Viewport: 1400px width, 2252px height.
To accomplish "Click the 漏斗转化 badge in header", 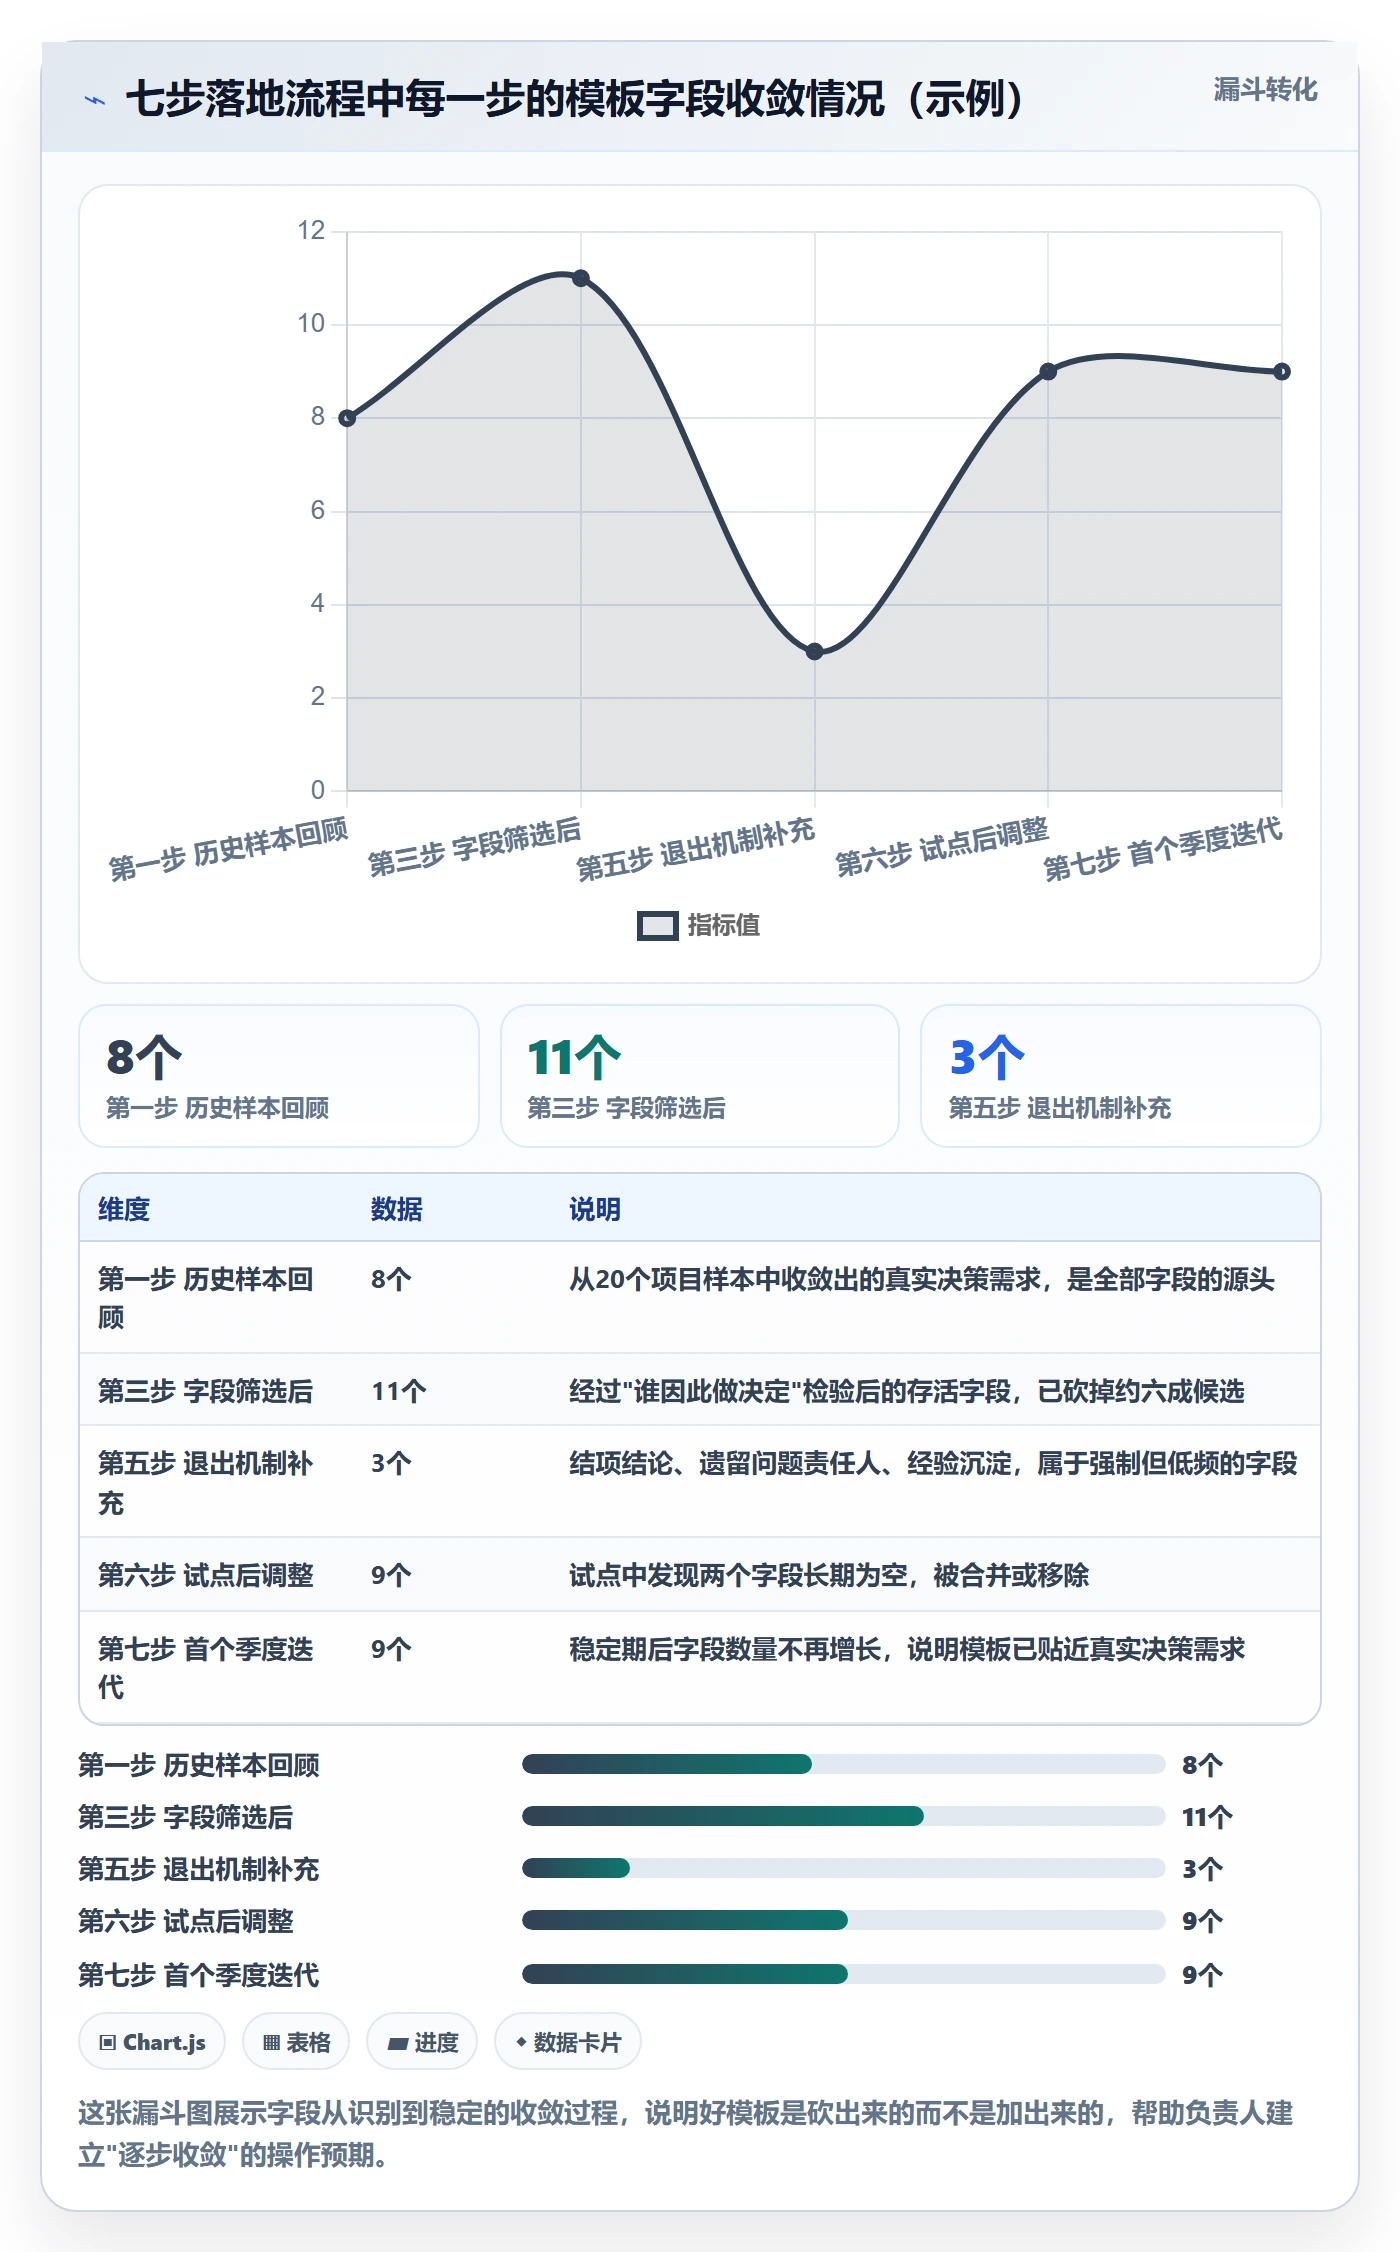I will click(x=1265, y=90).
